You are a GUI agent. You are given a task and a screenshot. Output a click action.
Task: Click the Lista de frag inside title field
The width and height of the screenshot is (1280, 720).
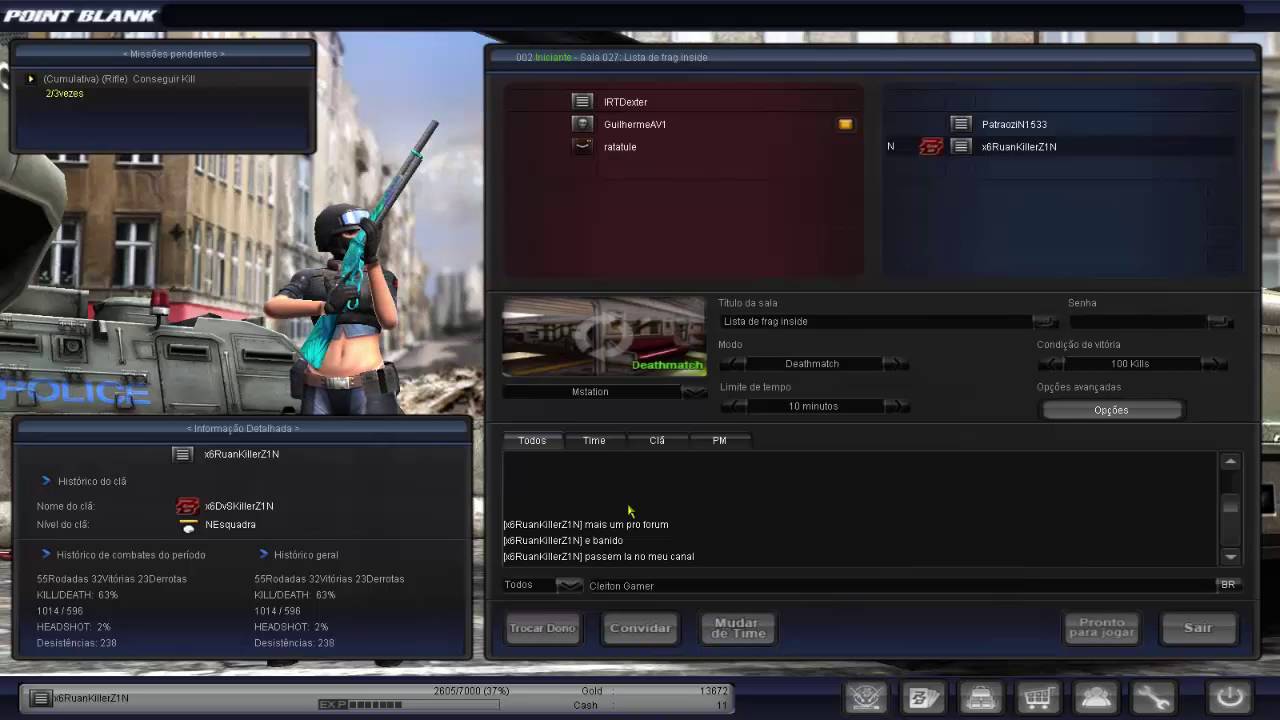pos(875,322)
